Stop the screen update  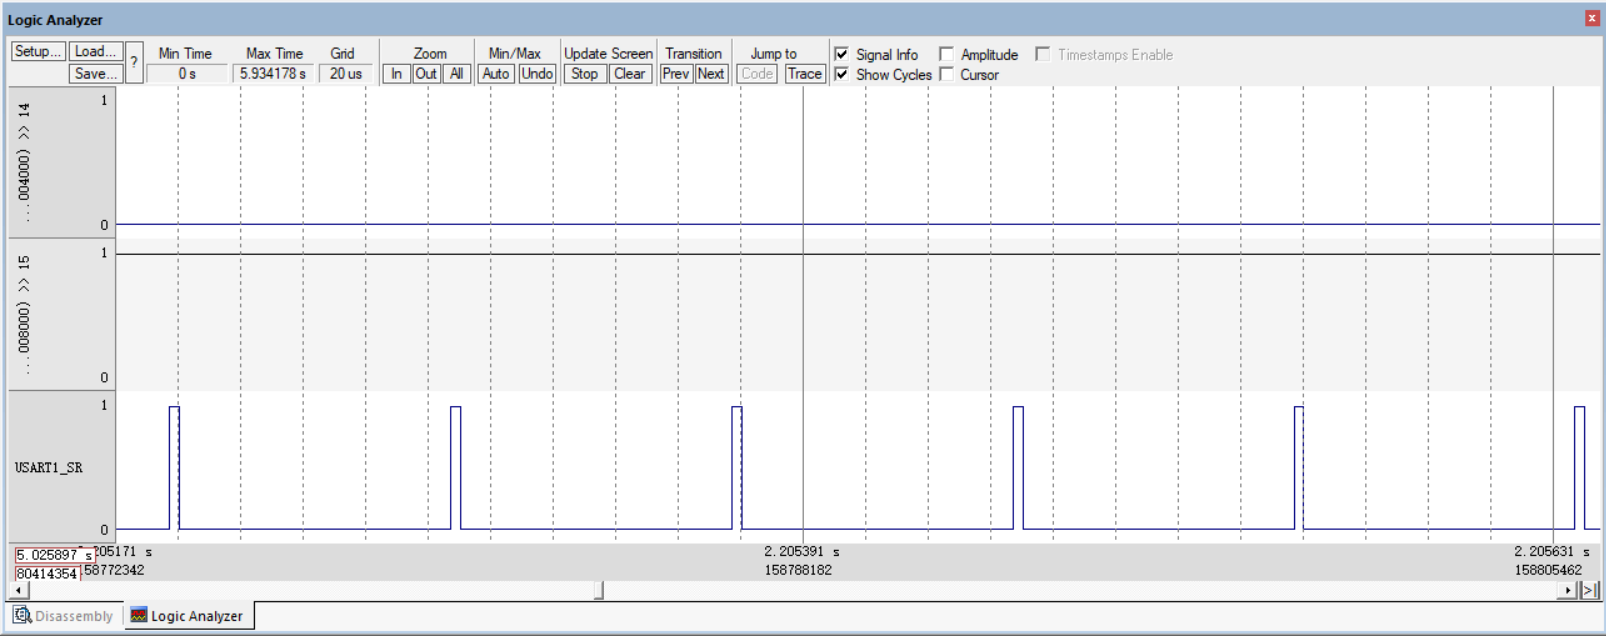point(585,73)
